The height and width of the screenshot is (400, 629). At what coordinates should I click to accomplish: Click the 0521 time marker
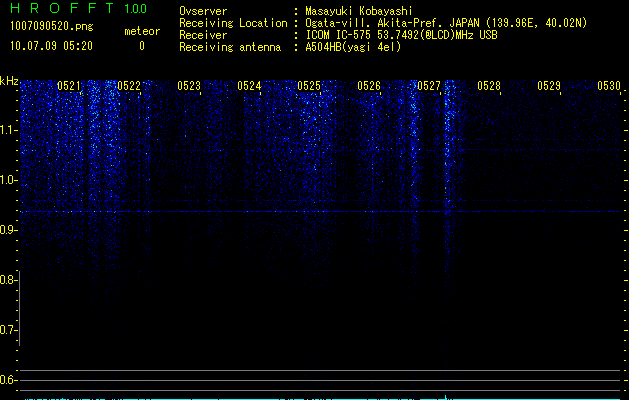click(69, 86)
